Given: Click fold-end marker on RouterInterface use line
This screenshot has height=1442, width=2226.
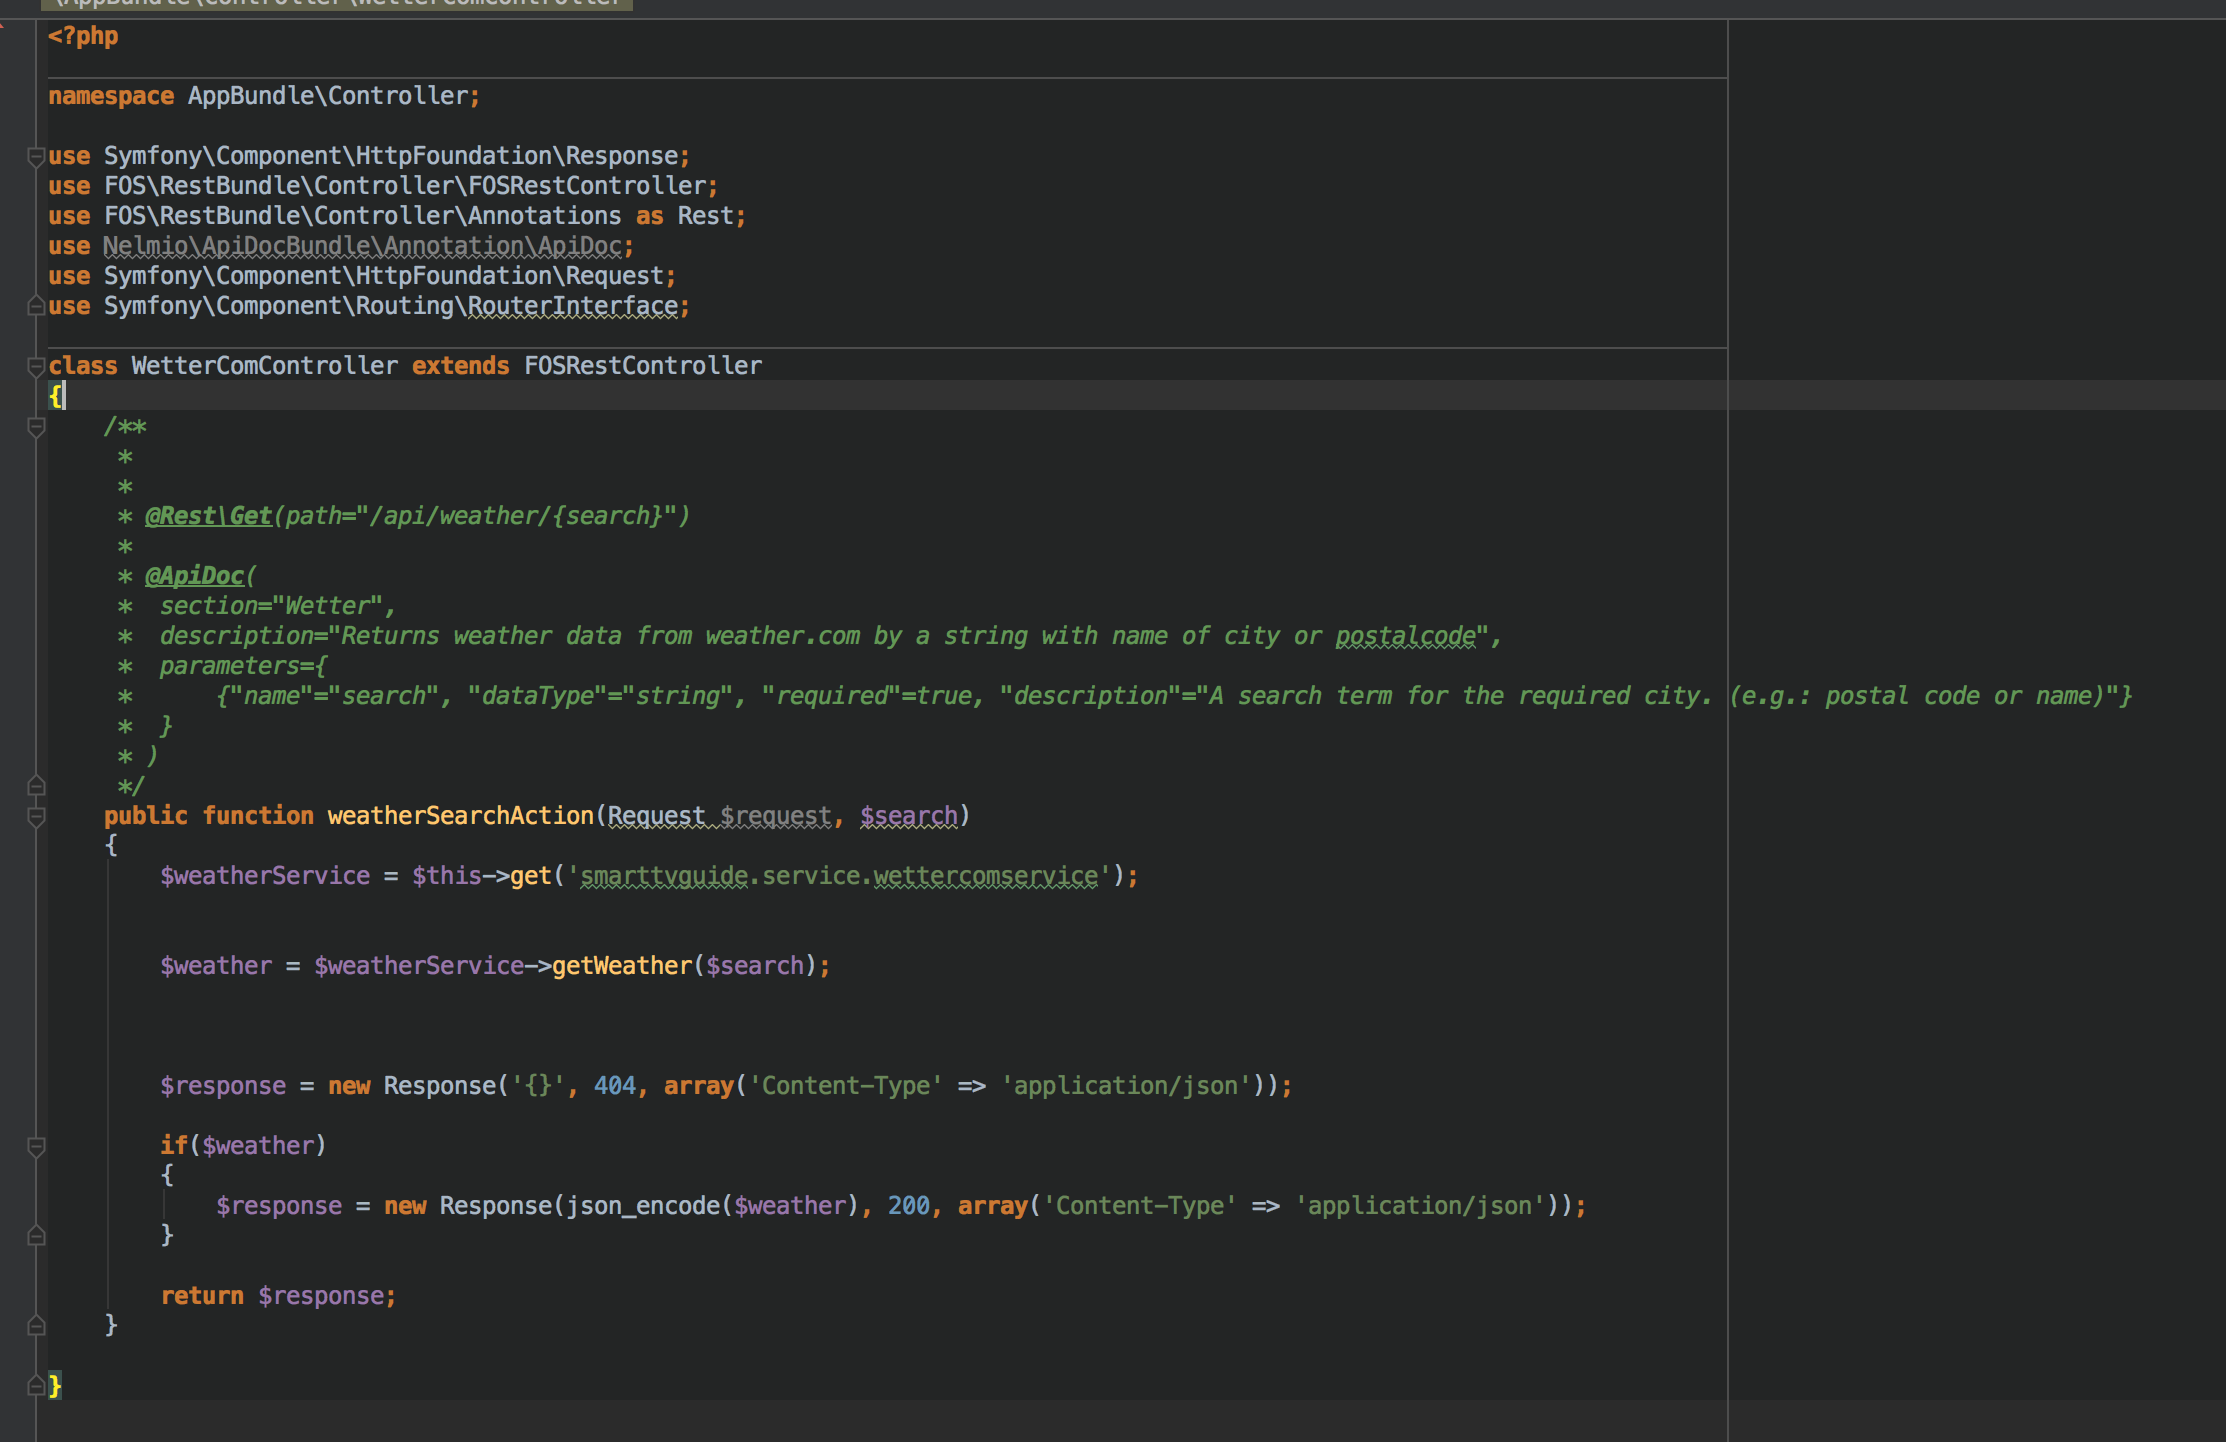Looking at the screenshot, I should click(36, 306).
